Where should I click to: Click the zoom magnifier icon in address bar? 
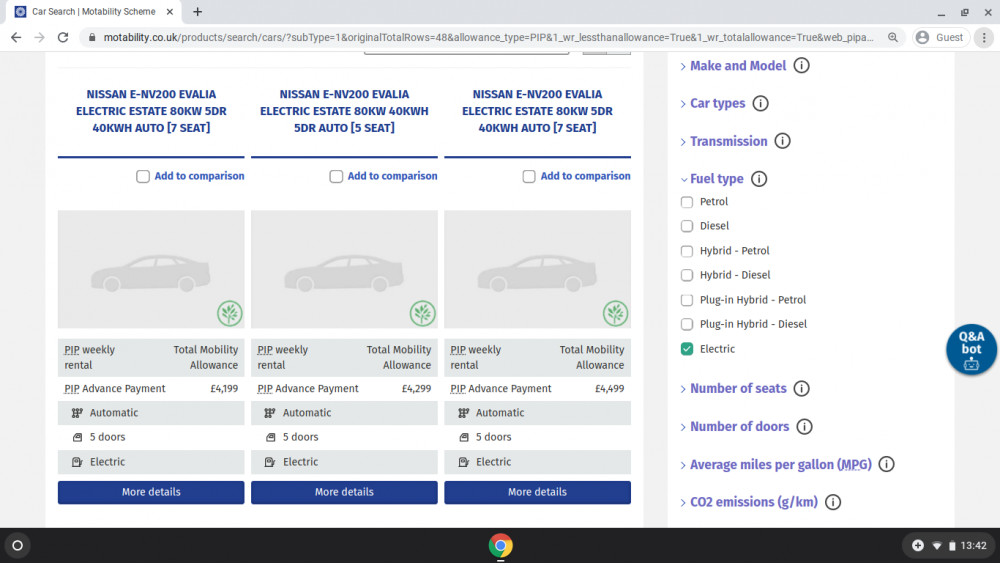coord(893,38)
